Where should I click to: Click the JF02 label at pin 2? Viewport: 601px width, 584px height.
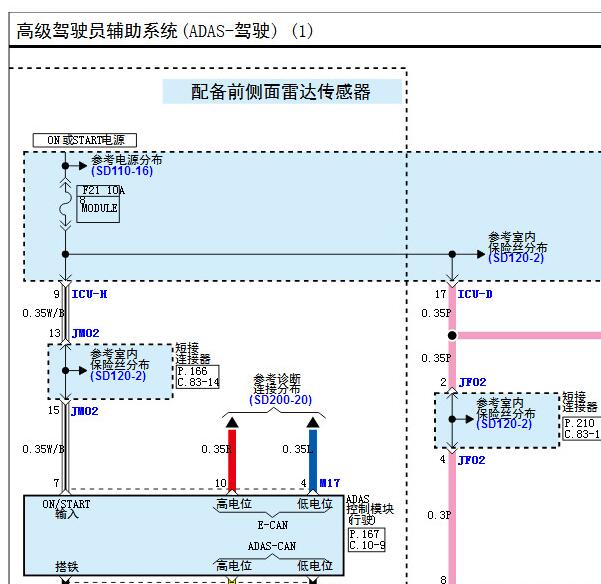pos(472,382)
